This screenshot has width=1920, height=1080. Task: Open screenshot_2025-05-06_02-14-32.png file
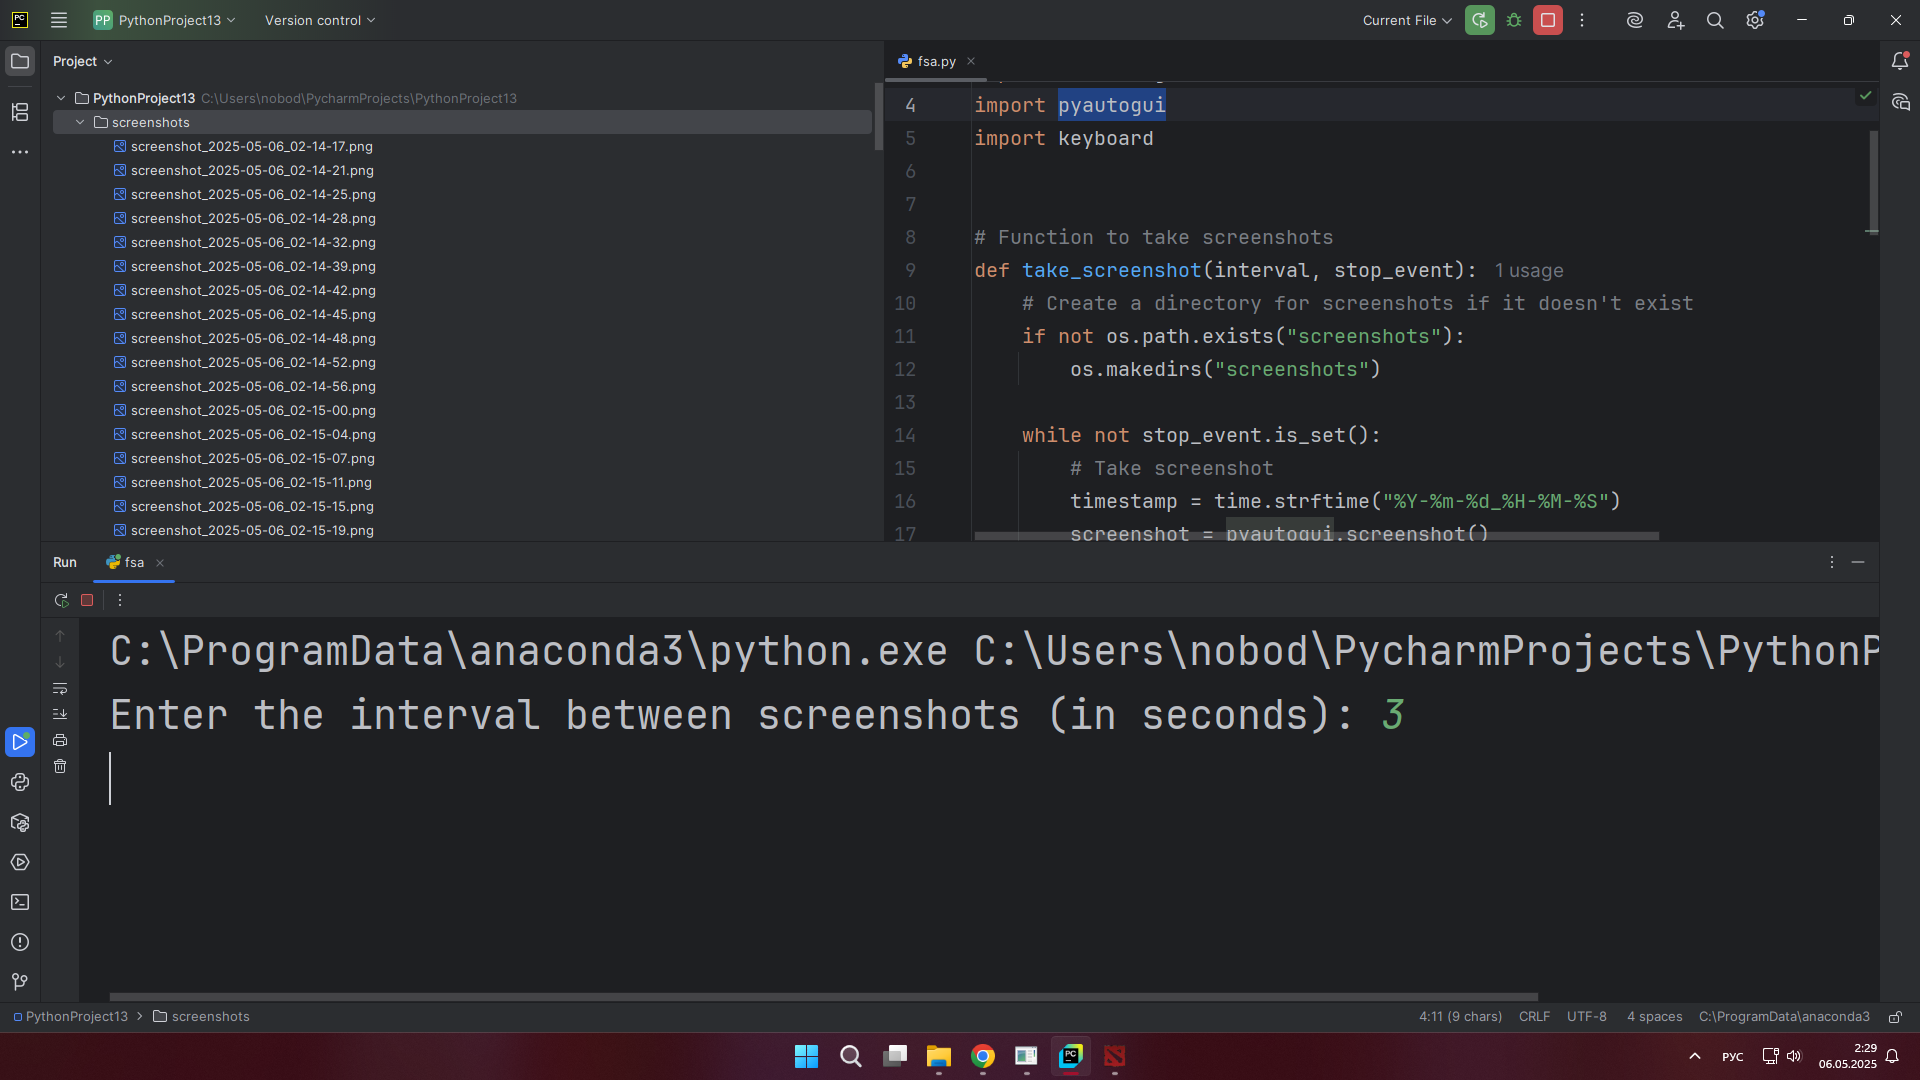(x=253, y=242)
